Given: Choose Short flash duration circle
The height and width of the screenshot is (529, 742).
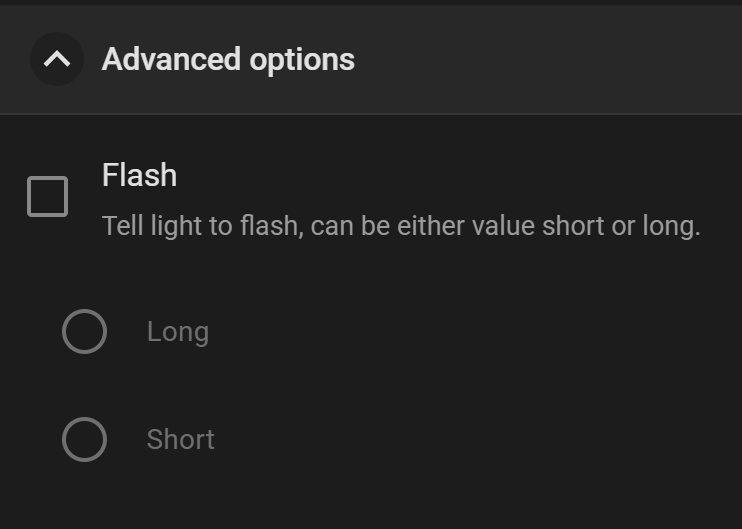Looking at the screenshot, I should [84, 440].
